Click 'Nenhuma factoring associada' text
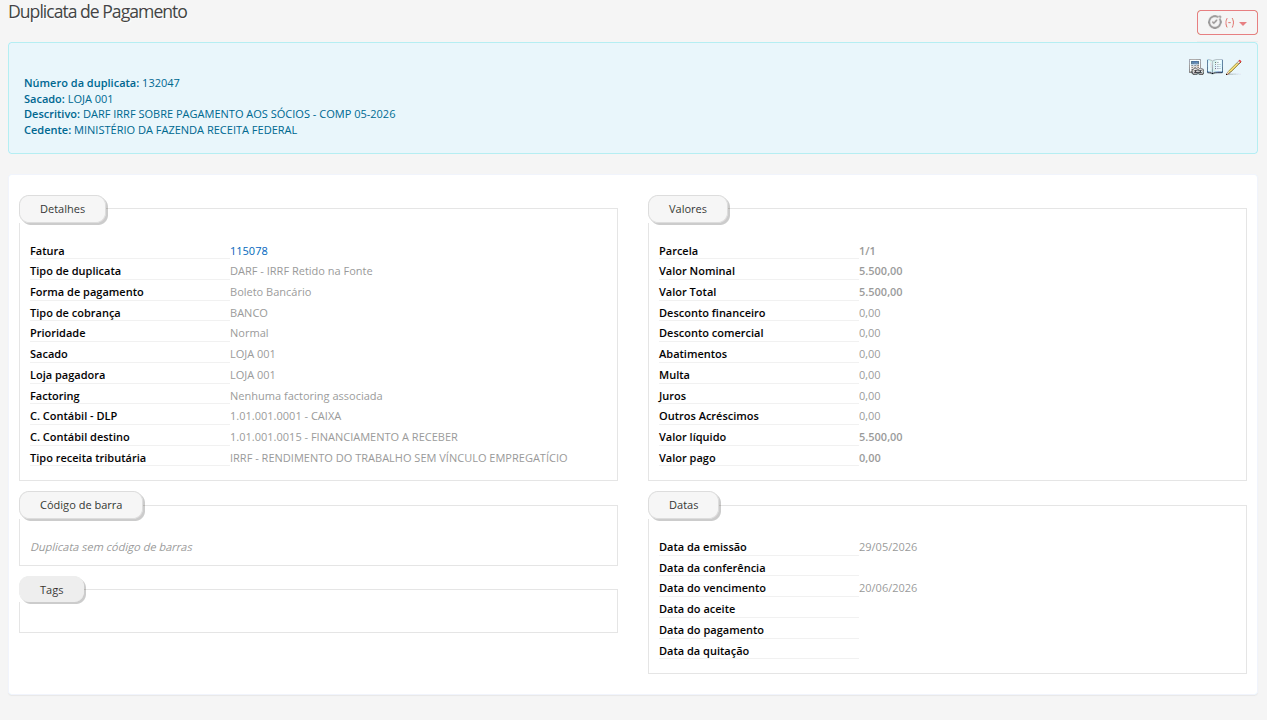 click(x=306, y=396)
